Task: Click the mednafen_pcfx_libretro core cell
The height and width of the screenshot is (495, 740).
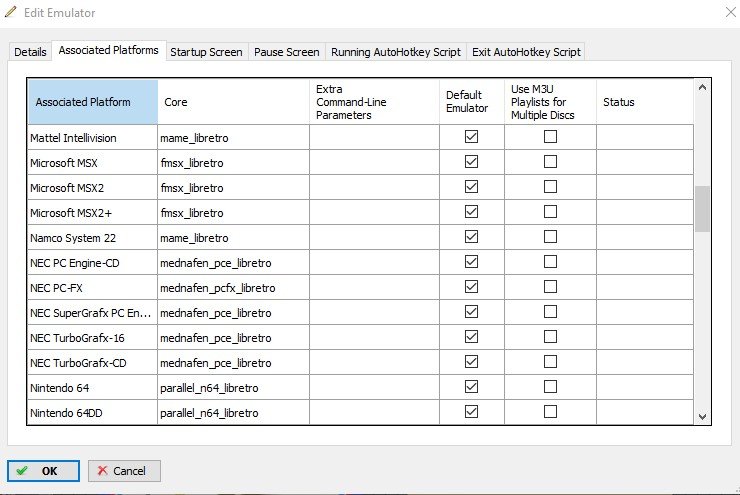Action: 234,288
